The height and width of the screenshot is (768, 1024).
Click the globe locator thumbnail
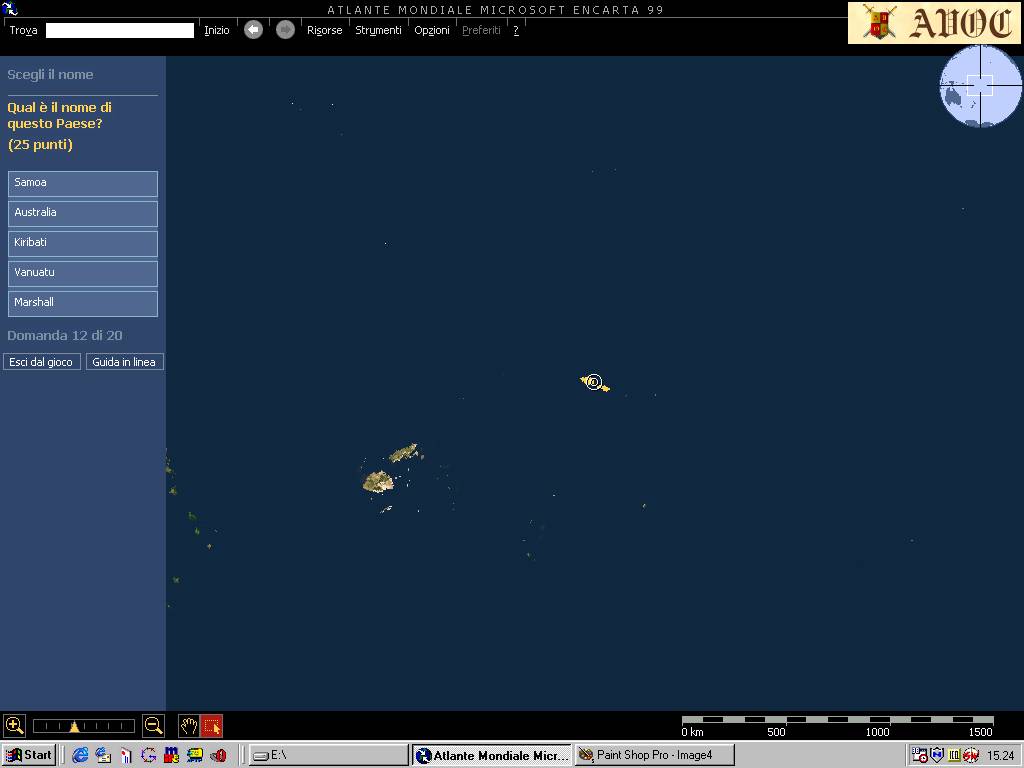point(981,86)
